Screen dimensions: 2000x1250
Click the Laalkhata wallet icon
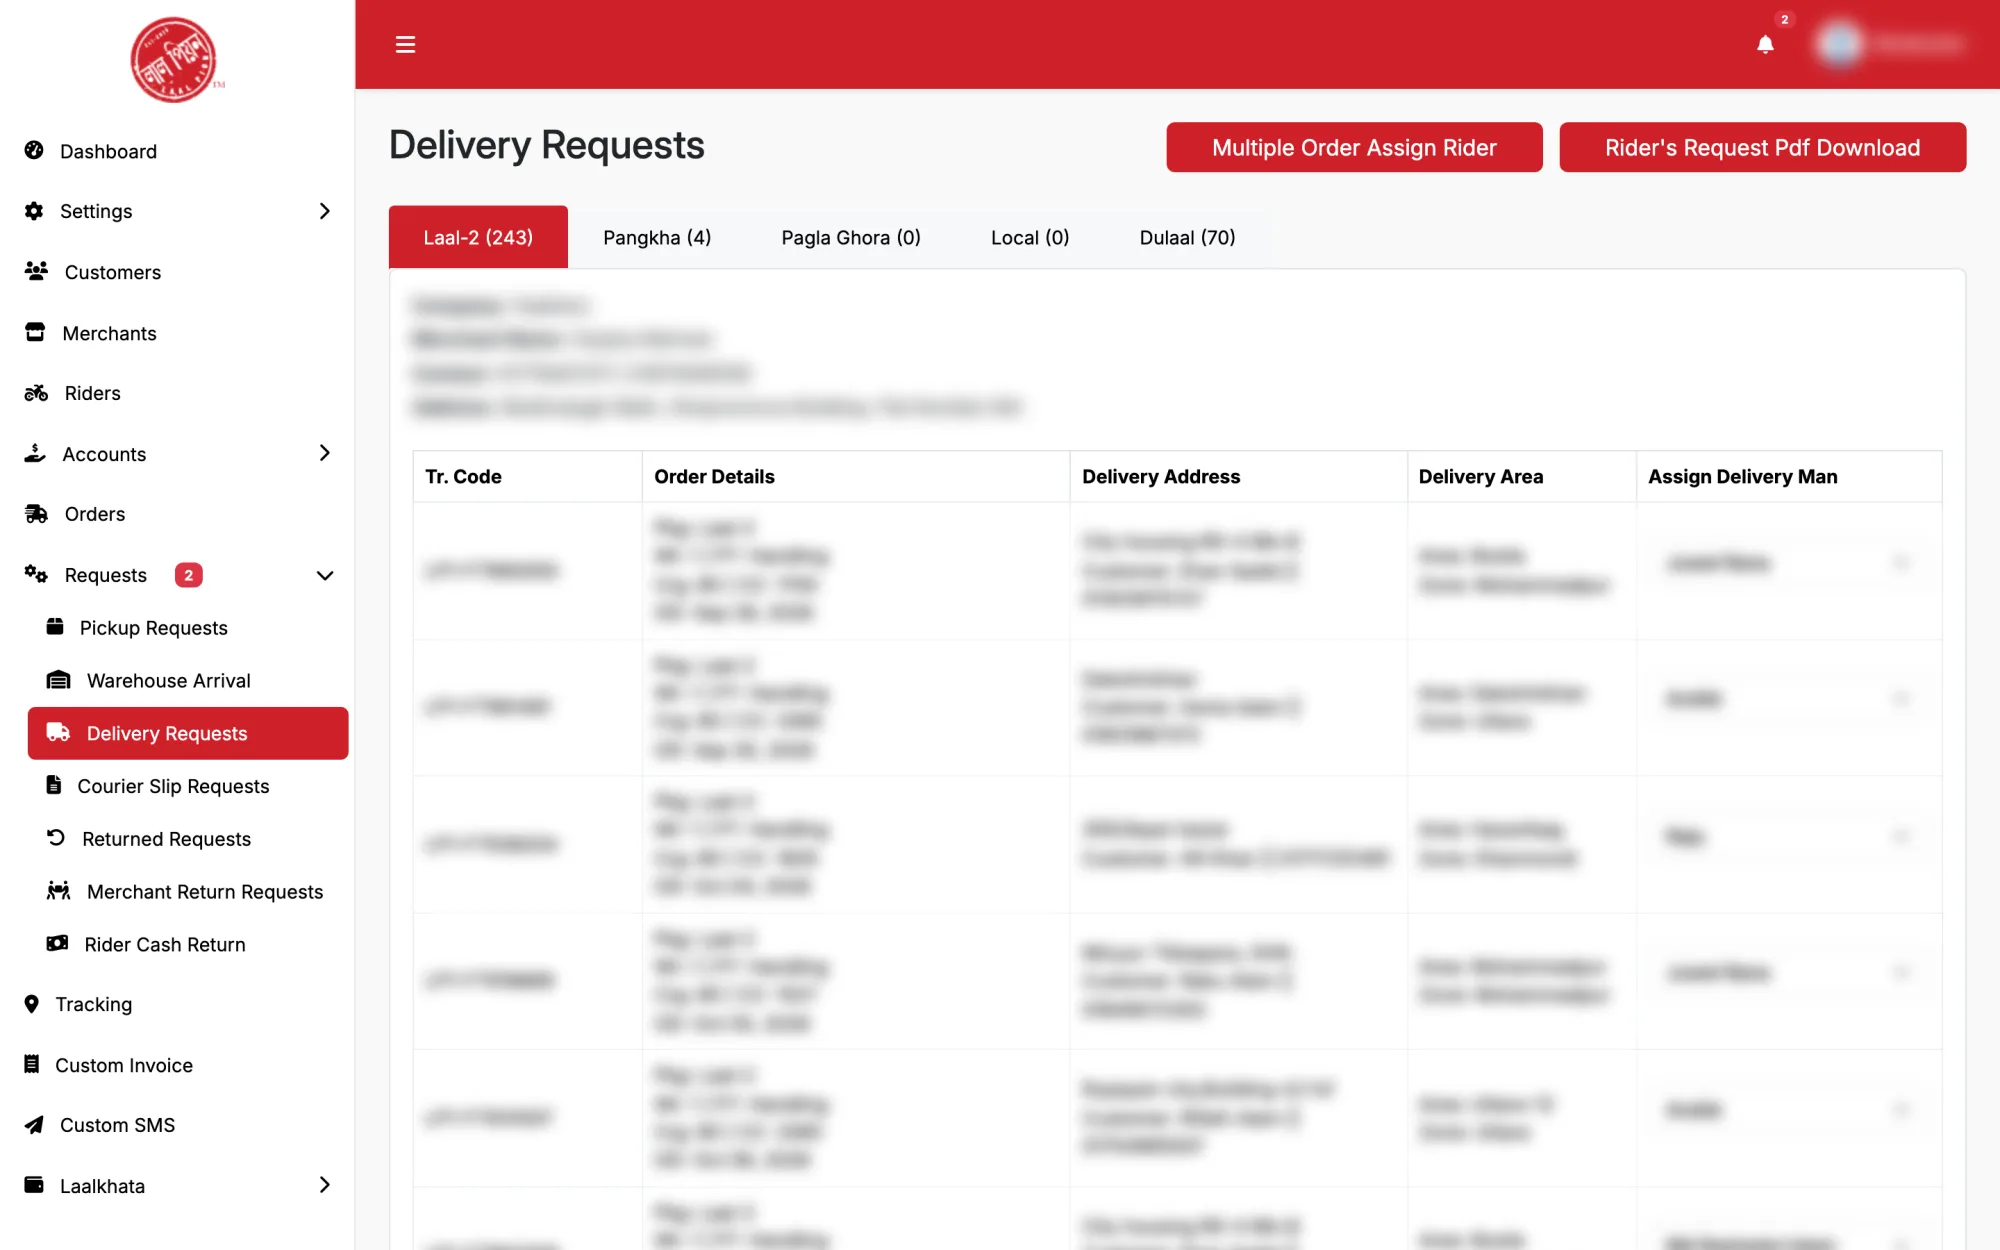[x=34, y=1185]
